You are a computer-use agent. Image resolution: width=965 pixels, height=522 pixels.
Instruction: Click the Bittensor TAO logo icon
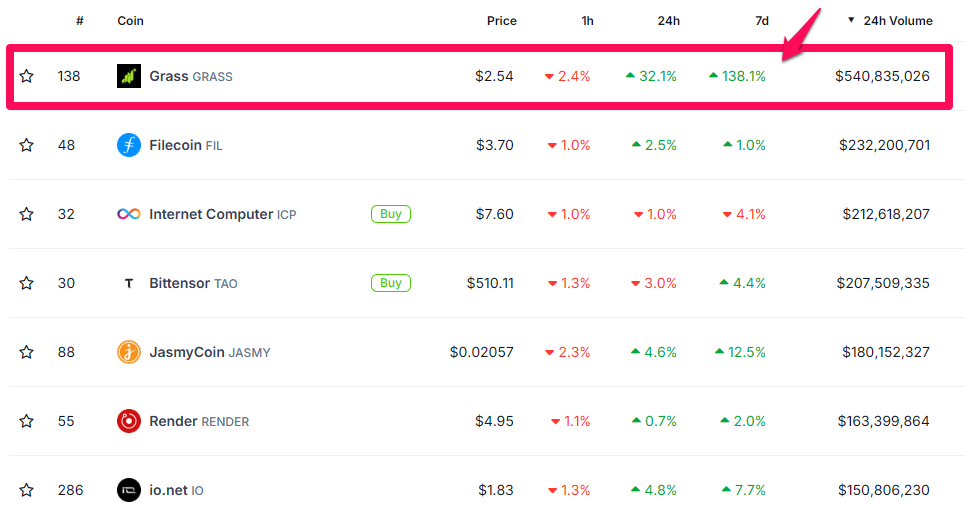coord(129,283)
